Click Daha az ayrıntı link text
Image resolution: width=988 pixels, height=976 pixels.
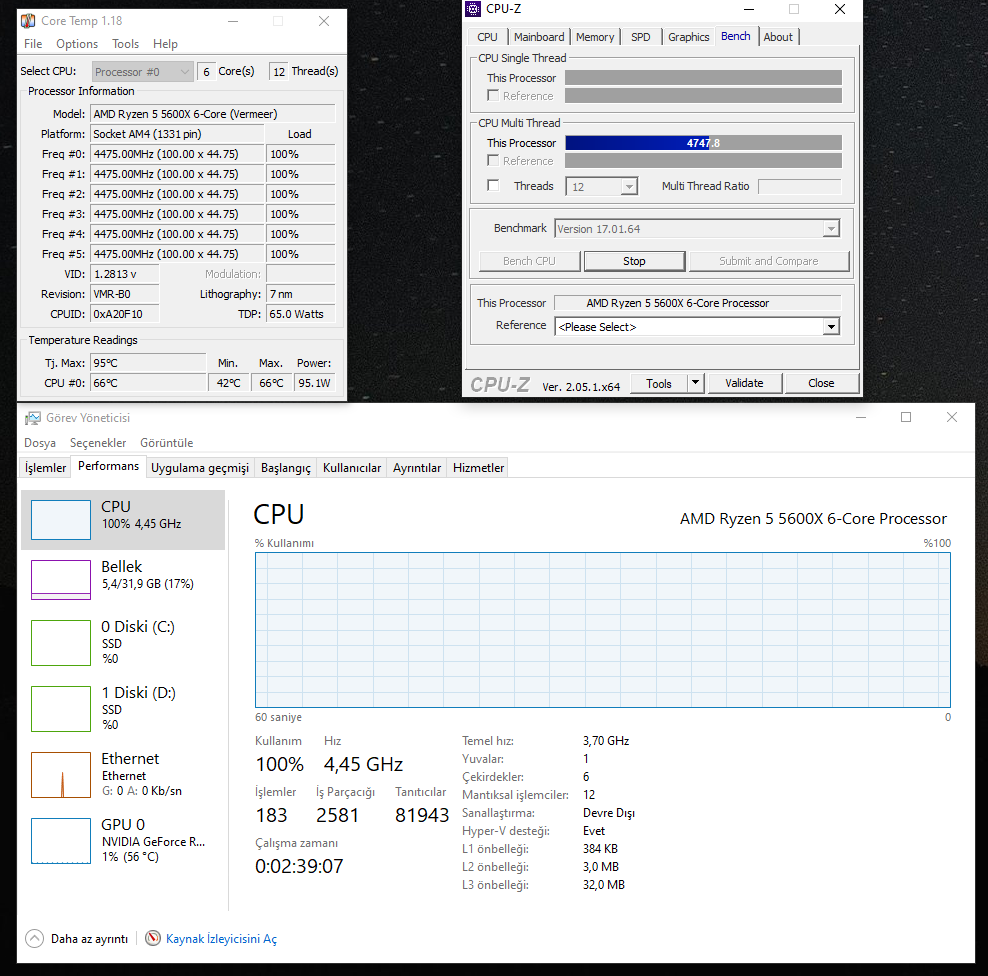click(x=89, y=939)
